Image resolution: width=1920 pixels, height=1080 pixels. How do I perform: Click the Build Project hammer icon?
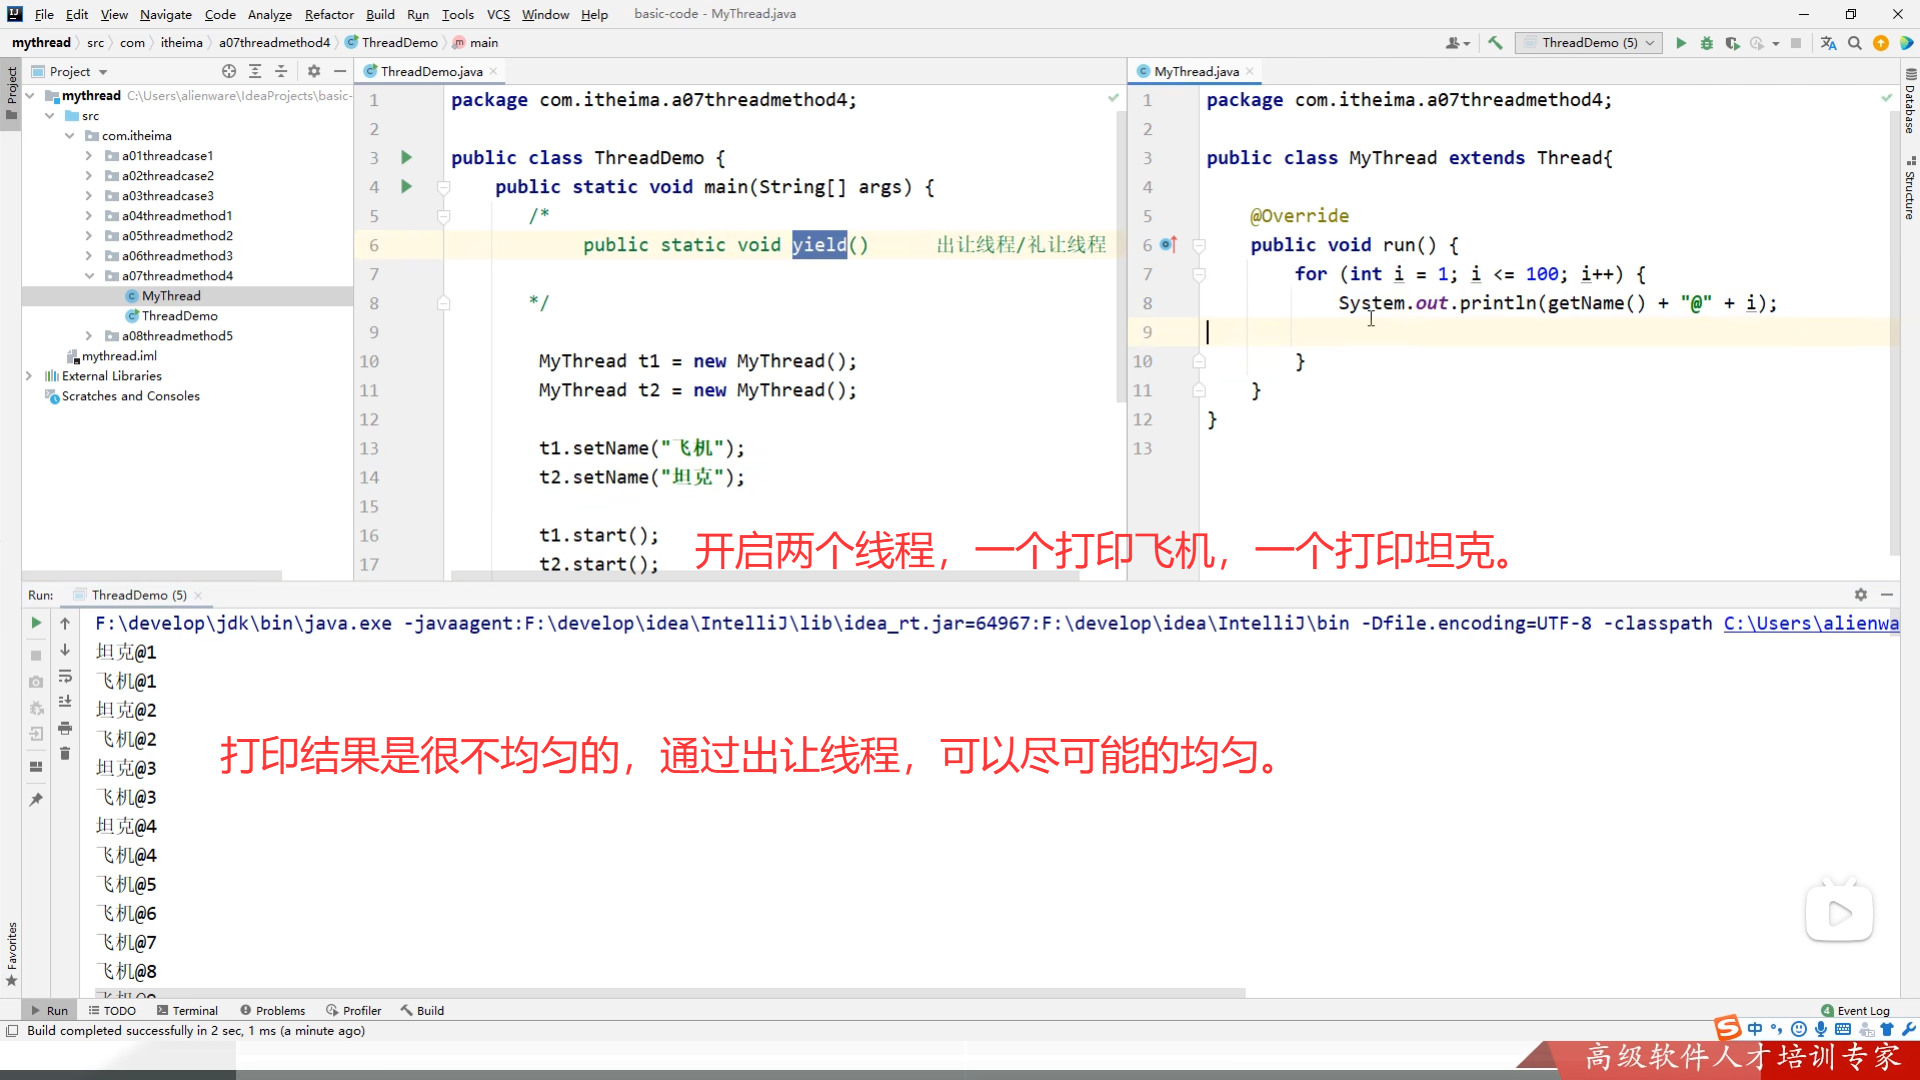click(x=1495, y=43)
